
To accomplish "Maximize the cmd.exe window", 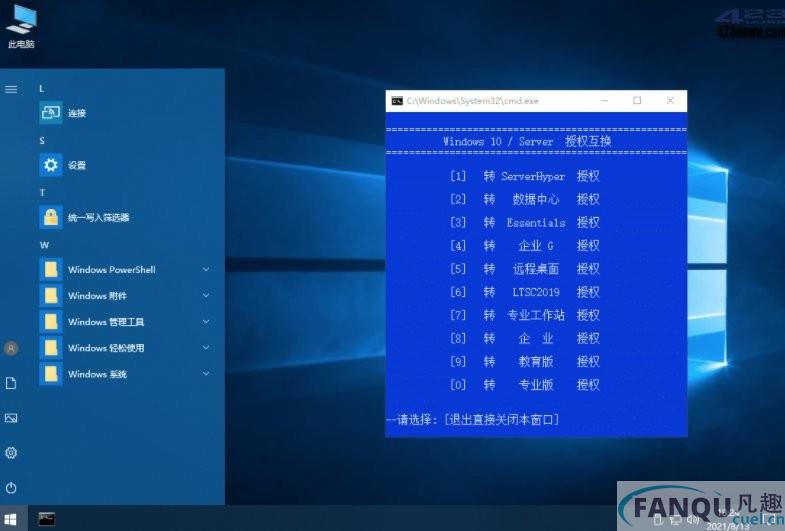I will 637,101.
